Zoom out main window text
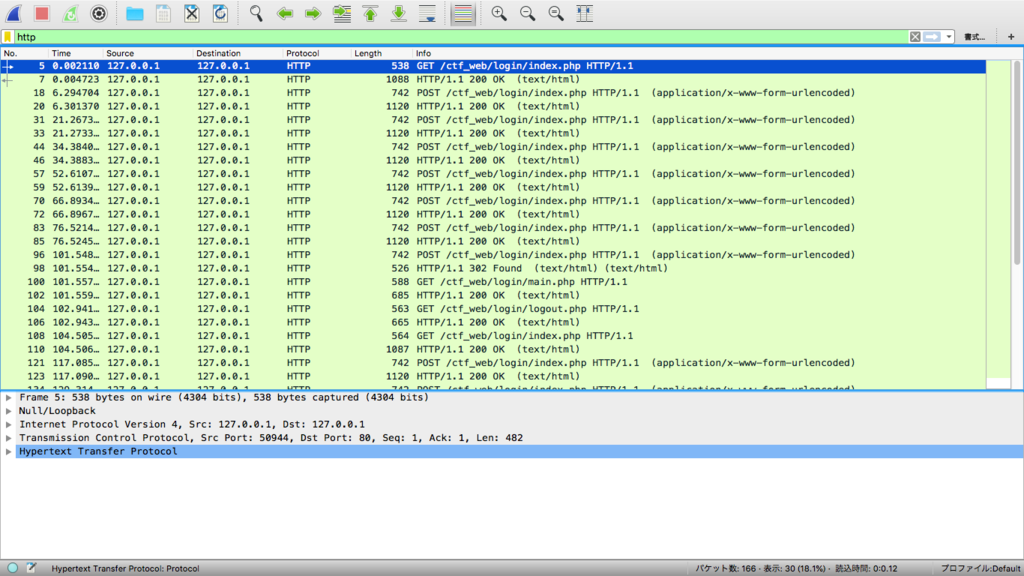This screenshot has width=1024, height=576. [x=528, y=13]
